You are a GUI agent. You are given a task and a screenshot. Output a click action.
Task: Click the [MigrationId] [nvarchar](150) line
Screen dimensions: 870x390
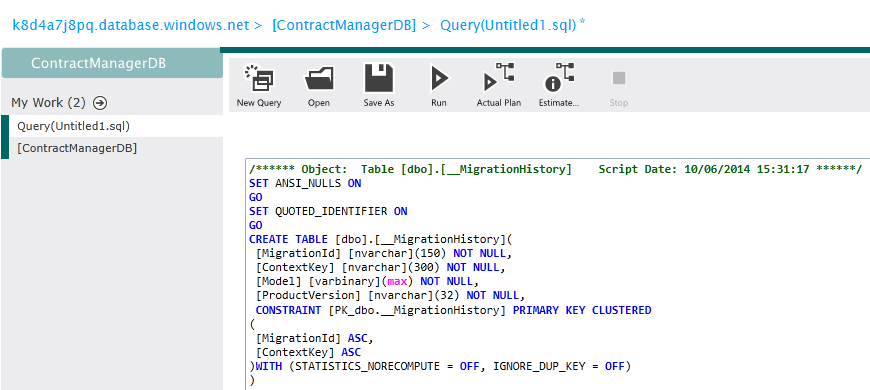[384, 254]
